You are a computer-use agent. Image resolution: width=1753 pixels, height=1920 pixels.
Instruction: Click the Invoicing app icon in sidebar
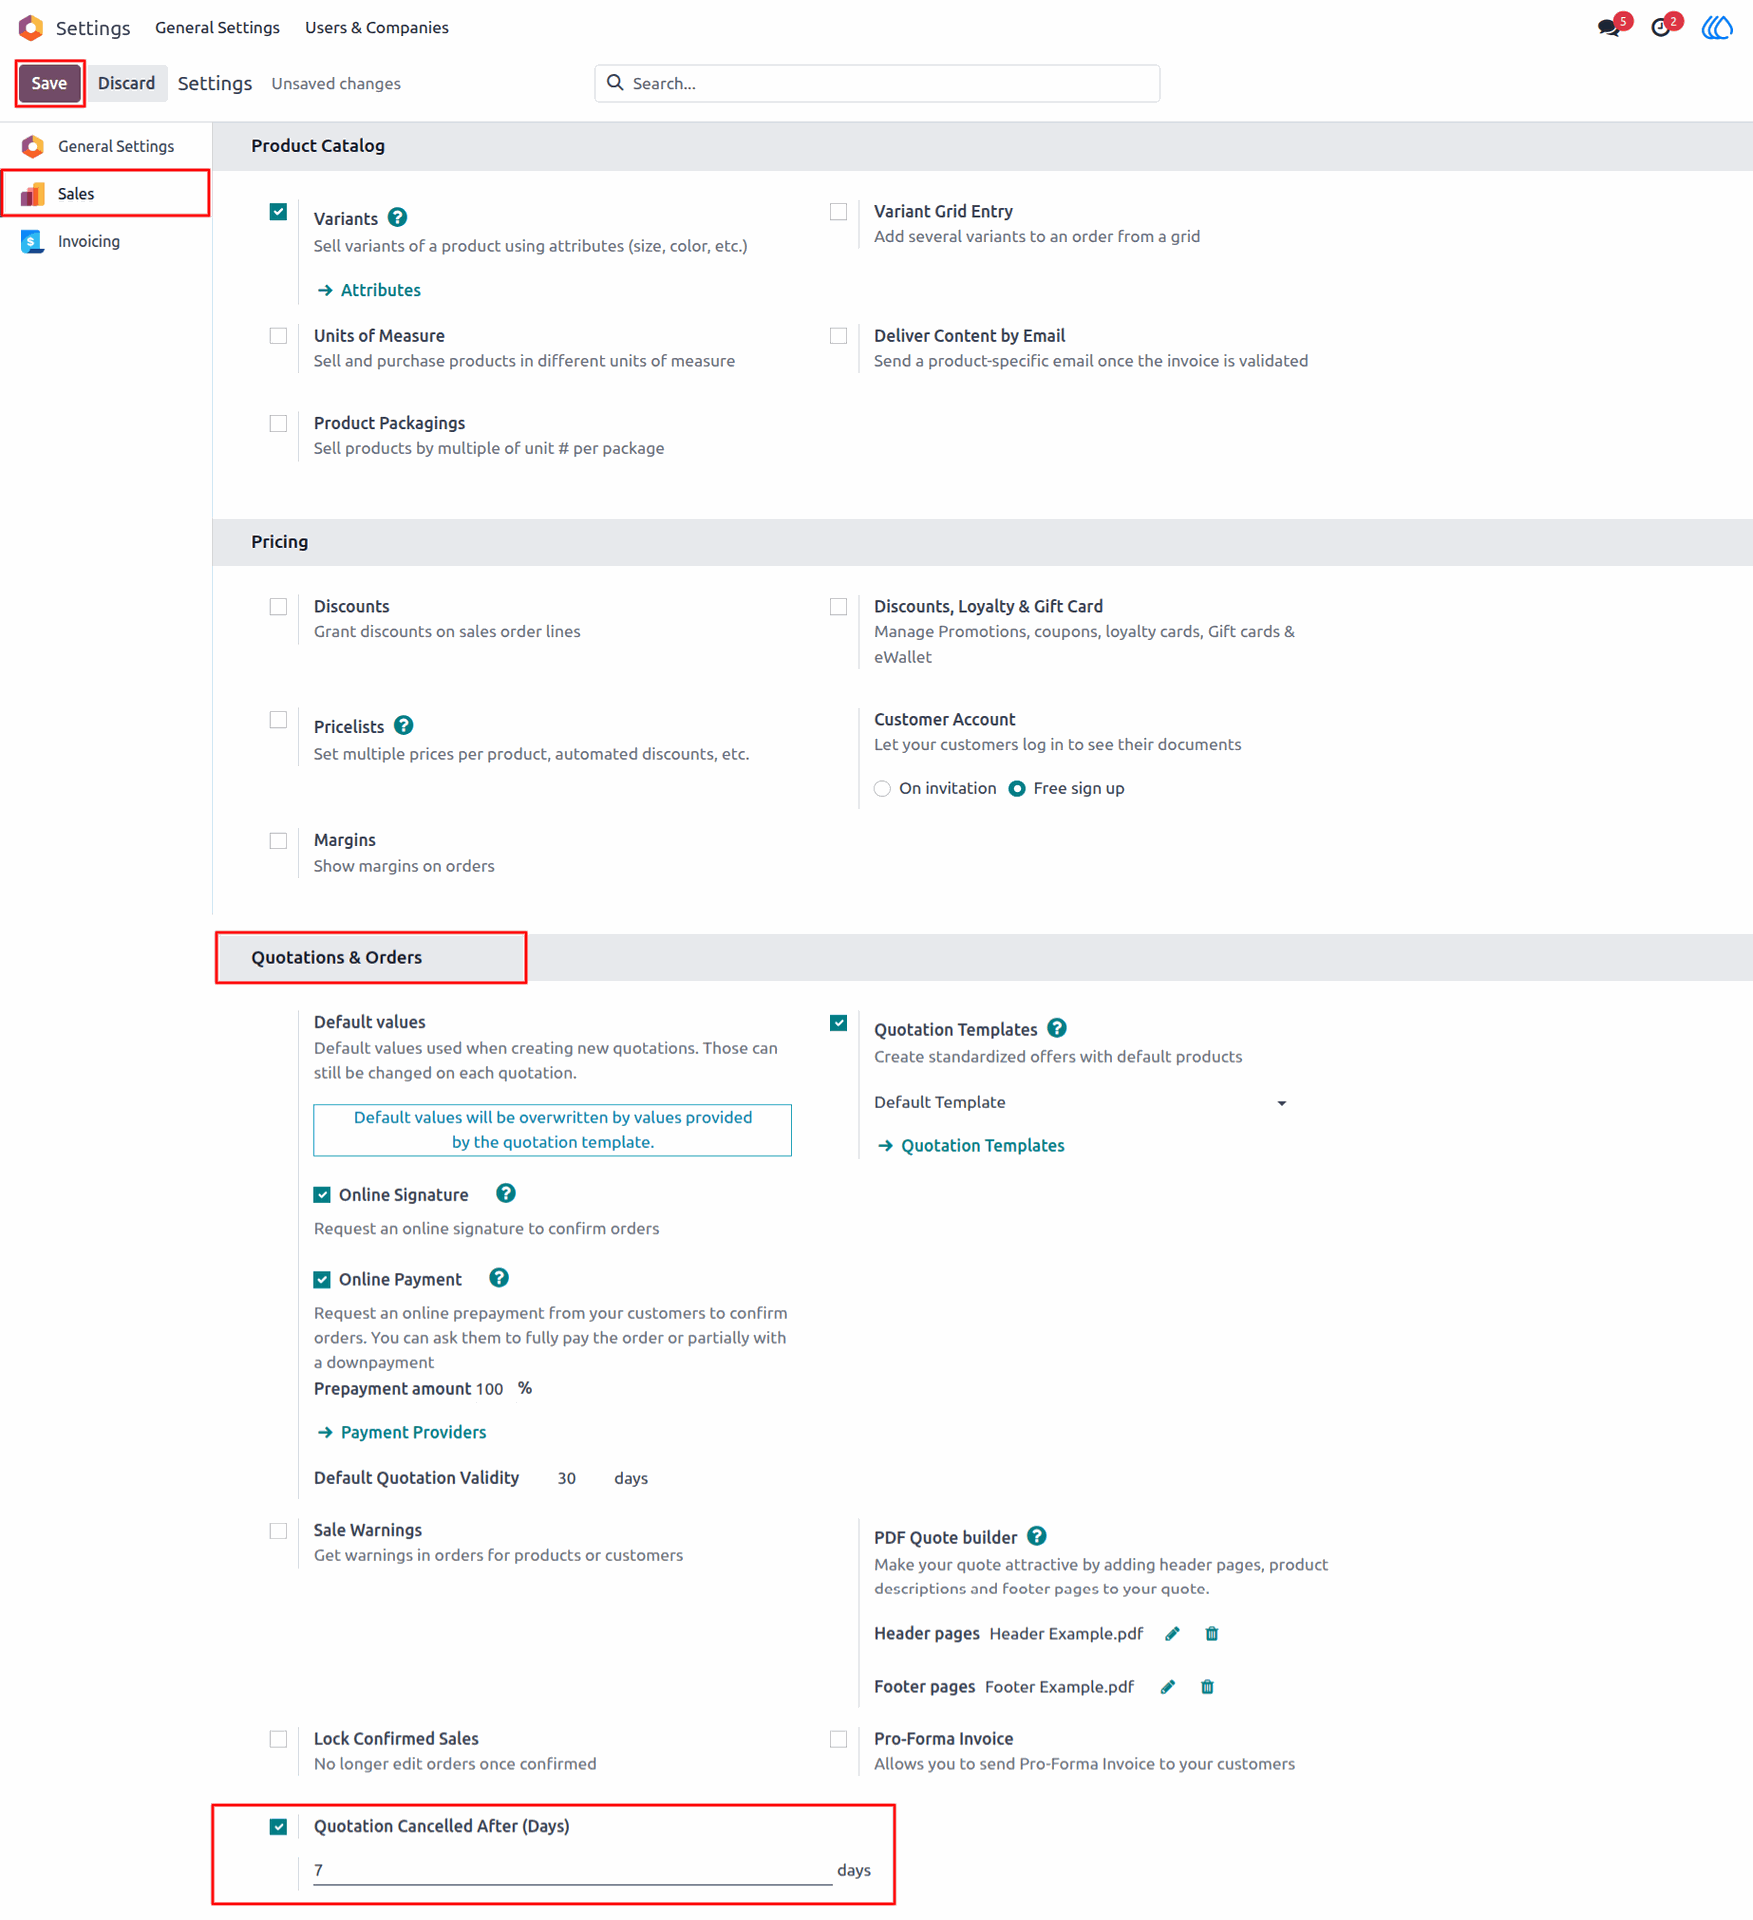click(x=33, y=241)
